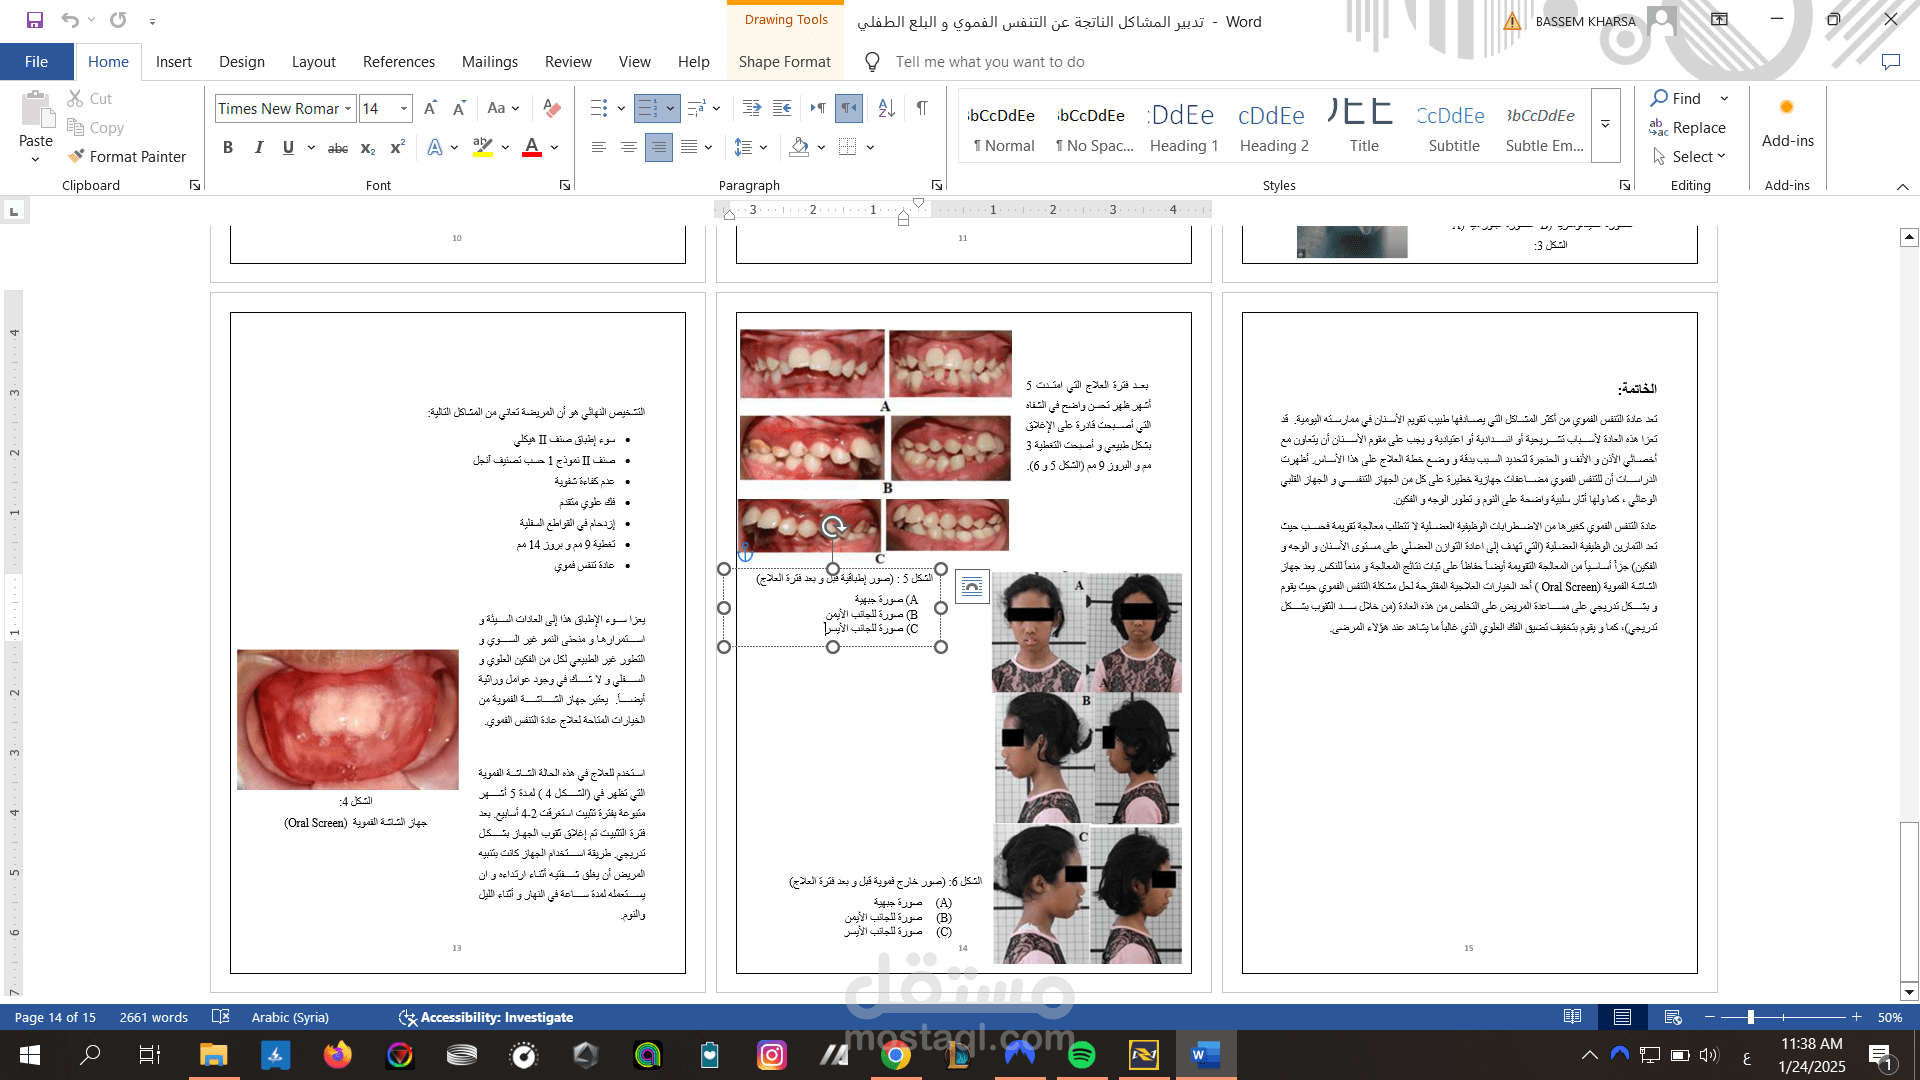The height and width of the screenshot is (1080, 1920).
Task: Clear all formatting eraser icon
Action: 551,108
